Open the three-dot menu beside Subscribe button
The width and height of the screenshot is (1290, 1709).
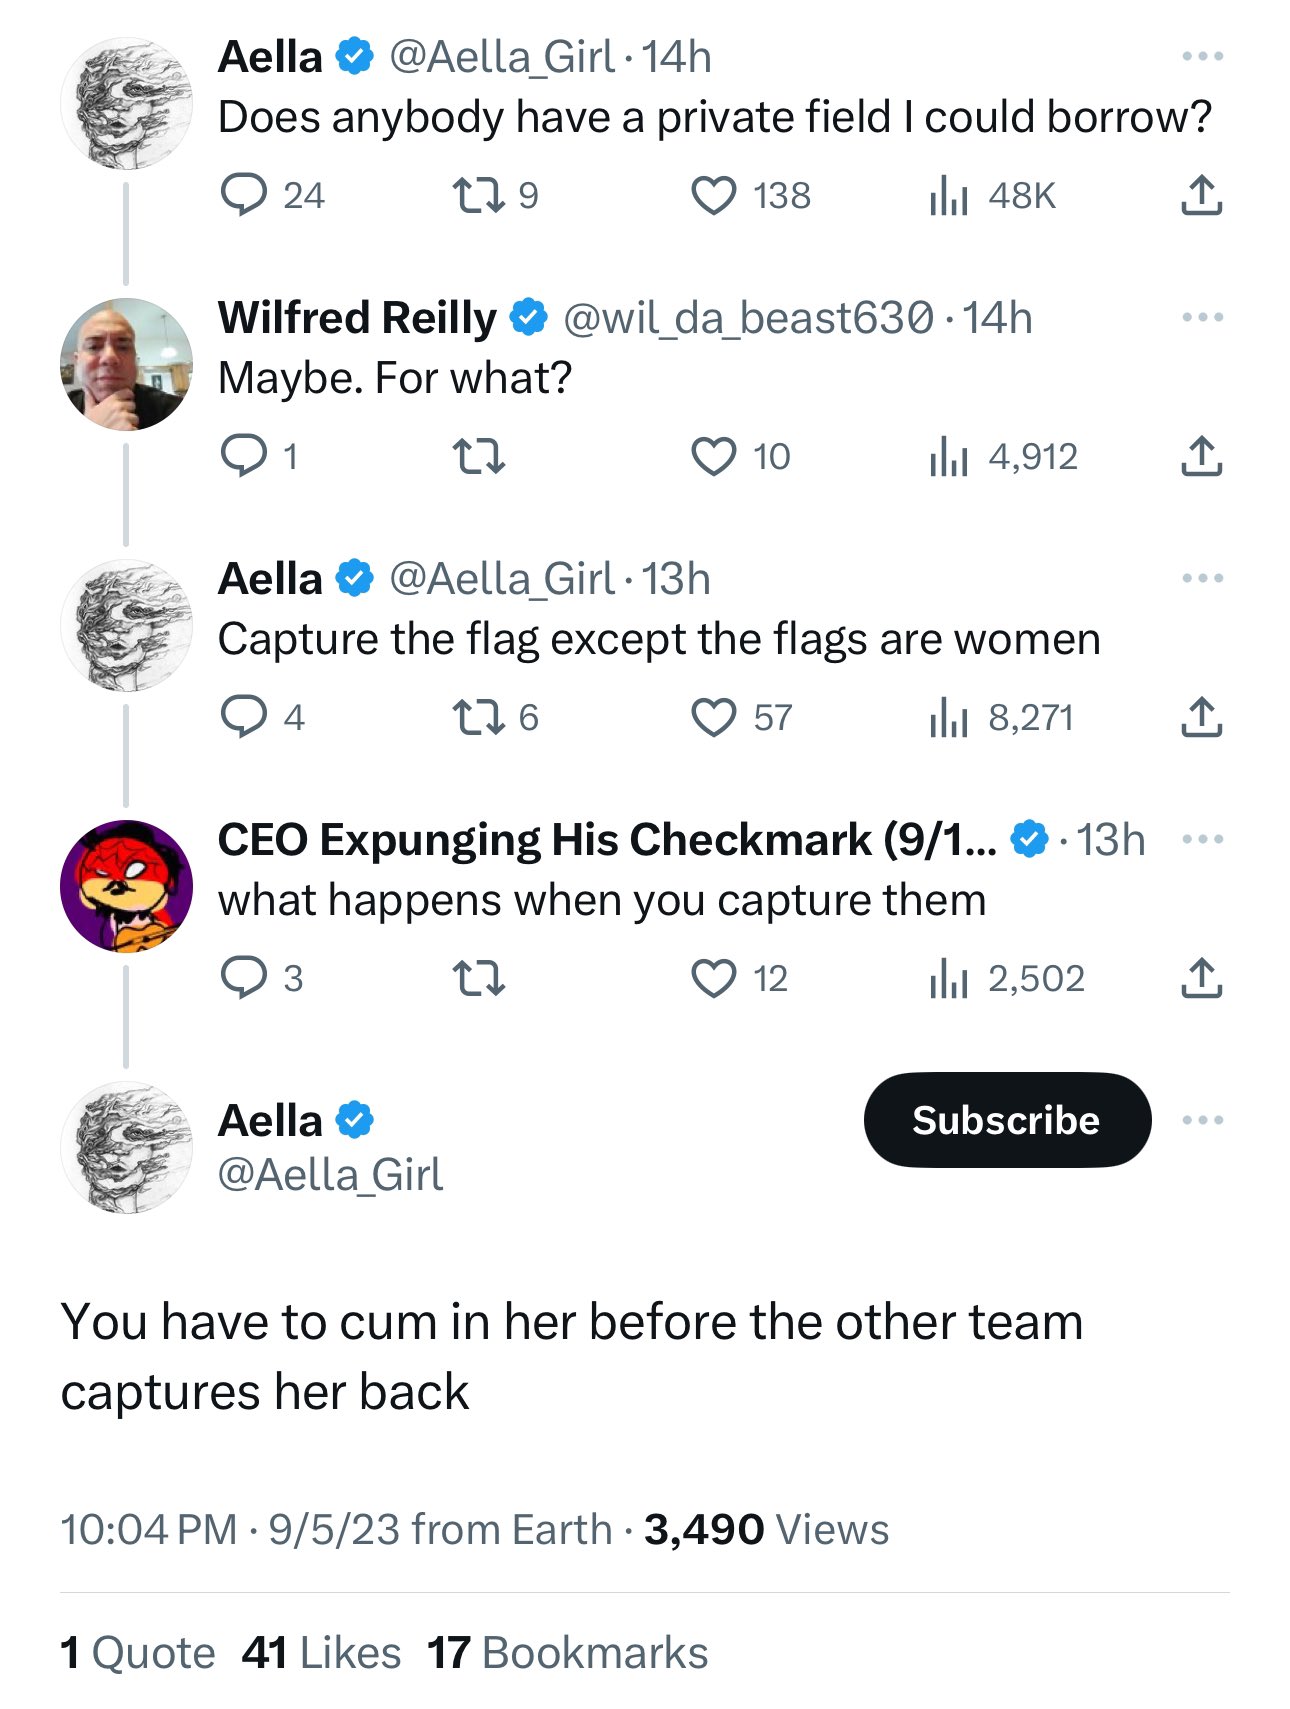point(1202,1120)
